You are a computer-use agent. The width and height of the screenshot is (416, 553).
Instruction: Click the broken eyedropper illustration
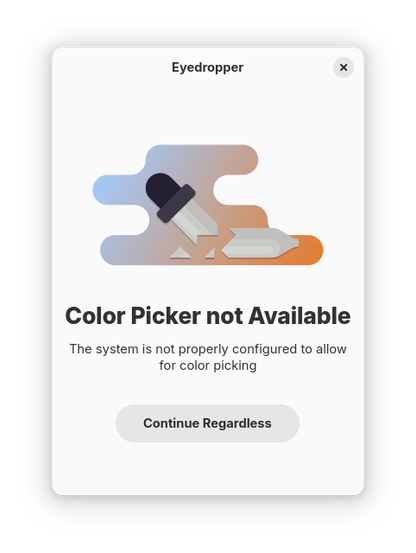(208, 205)
